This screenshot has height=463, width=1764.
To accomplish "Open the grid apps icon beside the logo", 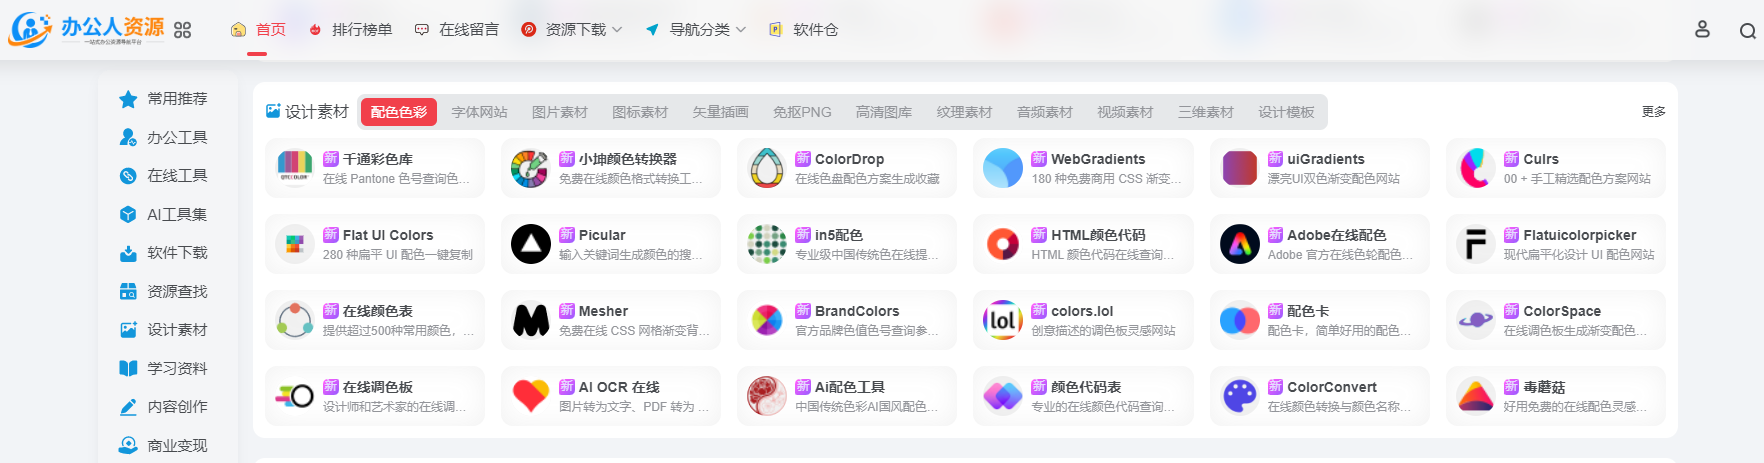I will coord(182,30).
